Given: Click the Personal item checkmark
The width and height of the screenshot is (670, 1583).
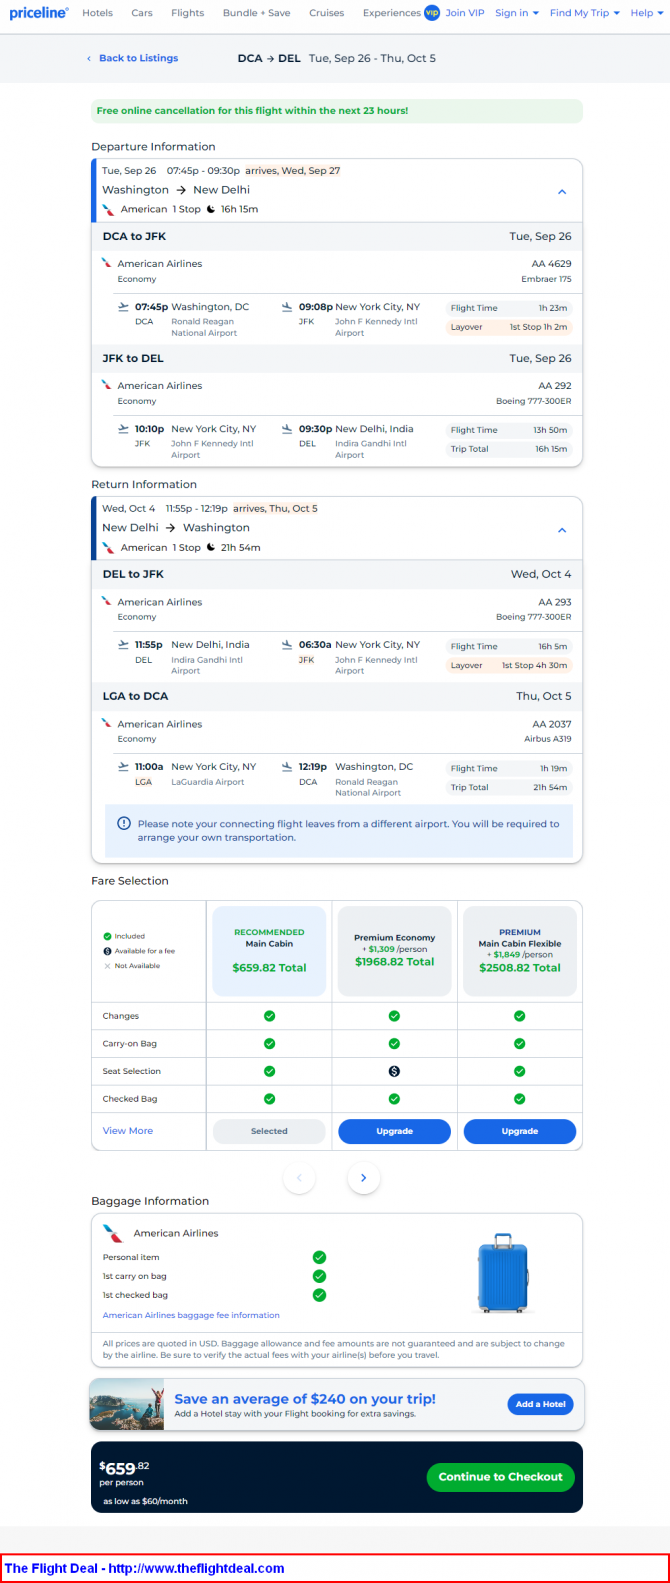Looking at the screenshot, I should 319,1257.
